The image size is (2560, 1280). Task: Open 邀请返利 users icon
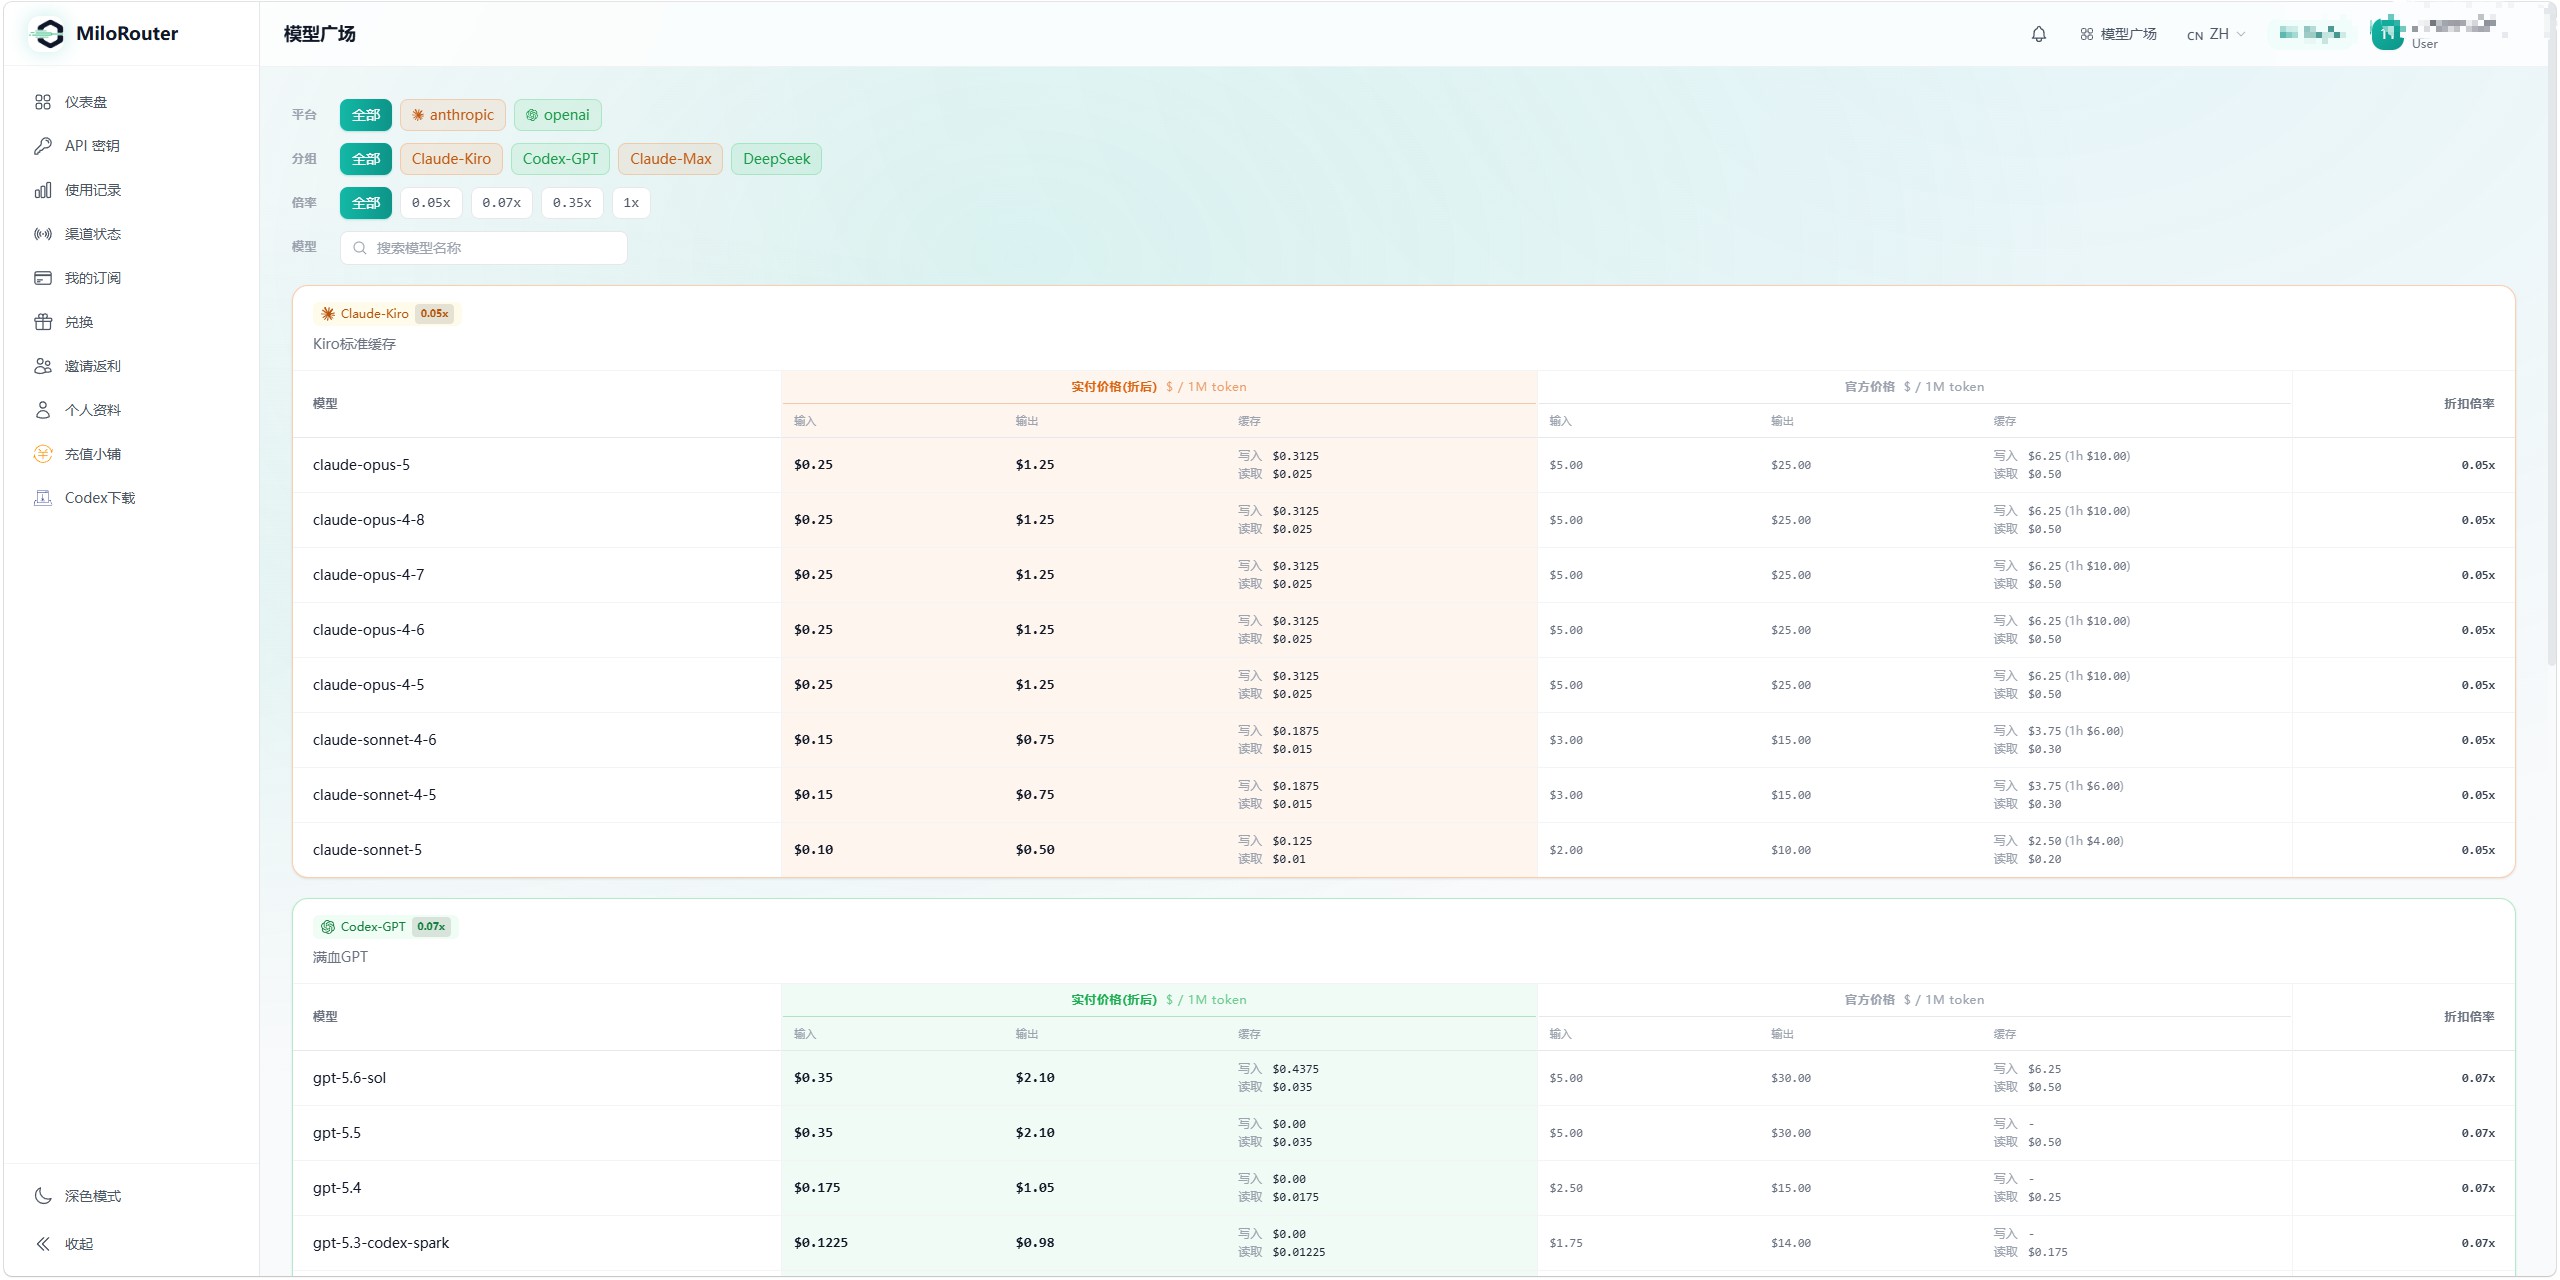43,366
